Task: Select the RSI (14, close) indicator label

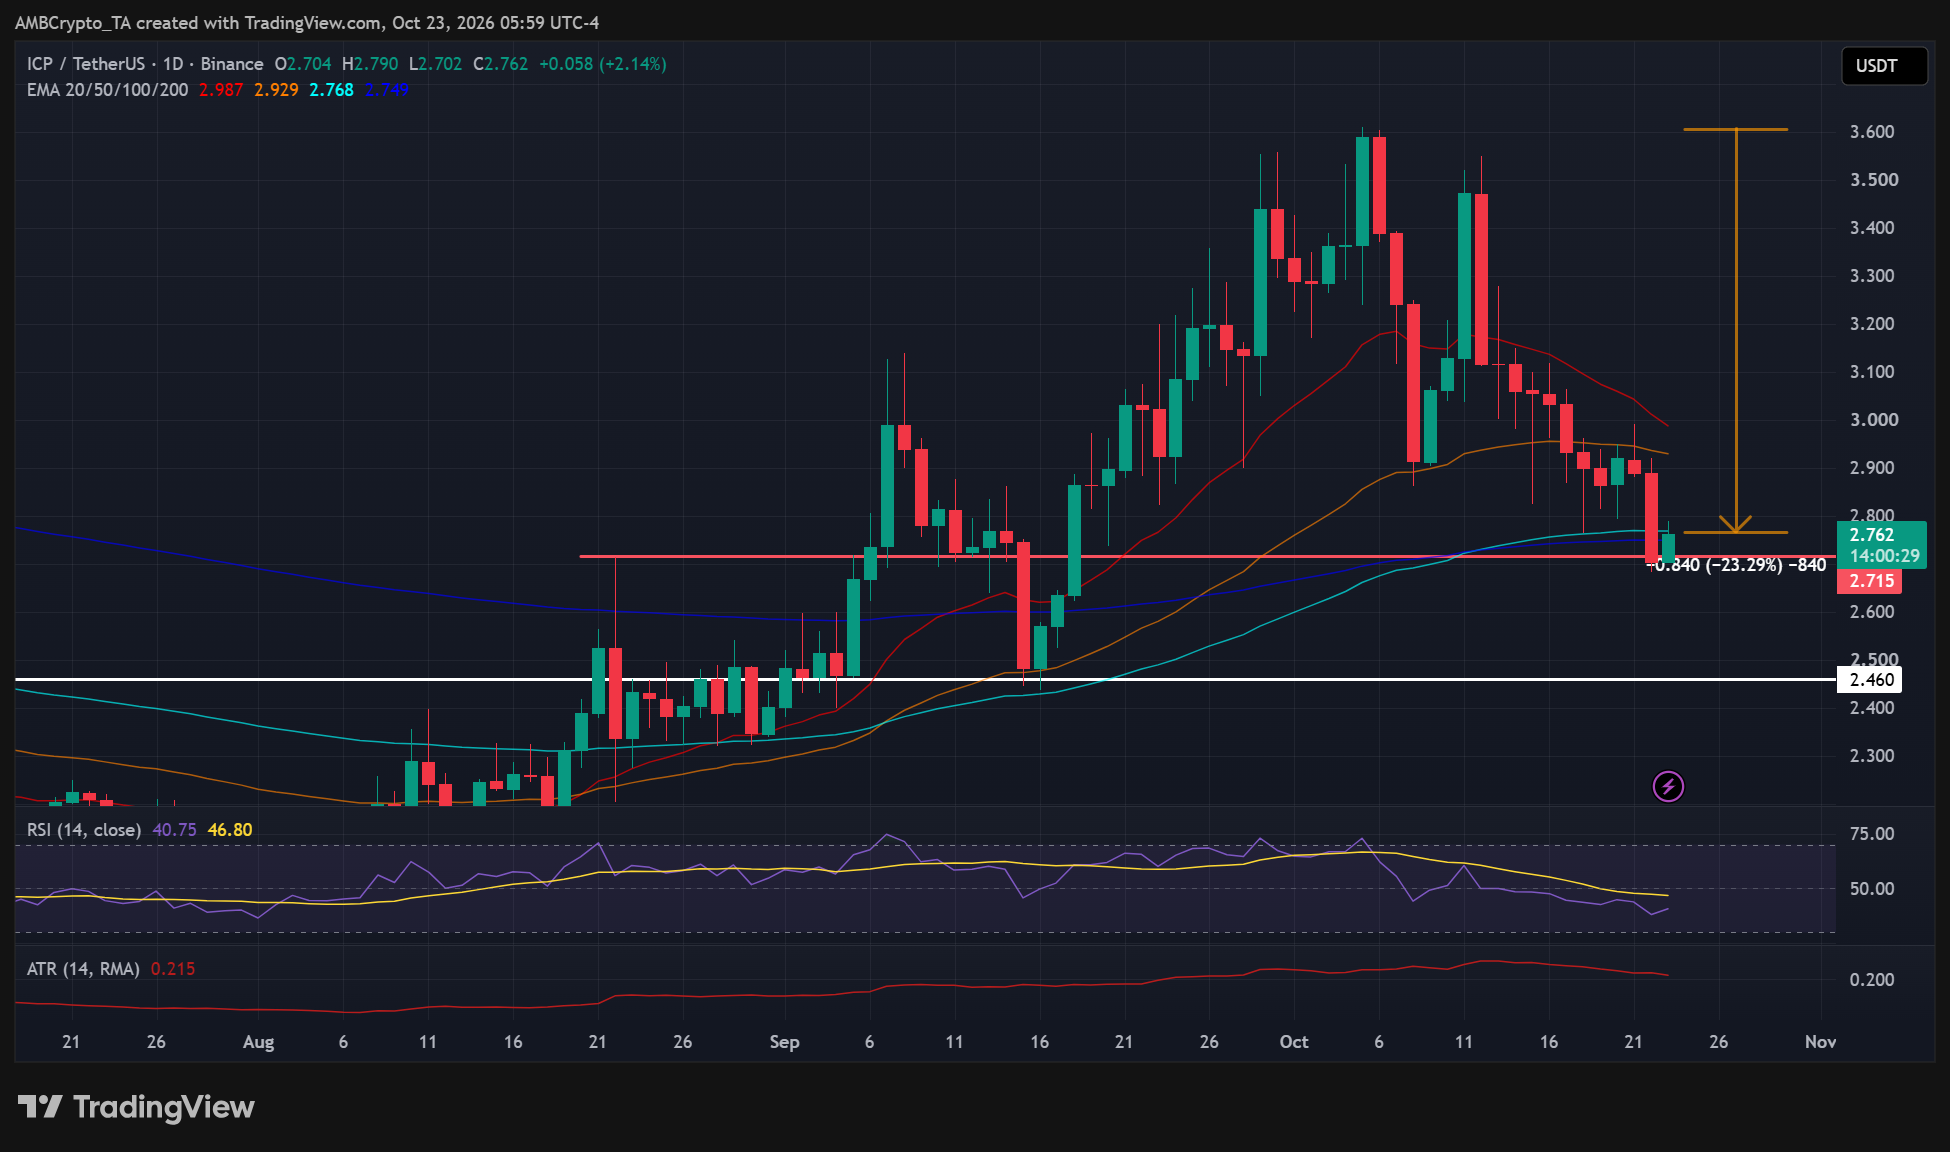Action: pos(84,830)
